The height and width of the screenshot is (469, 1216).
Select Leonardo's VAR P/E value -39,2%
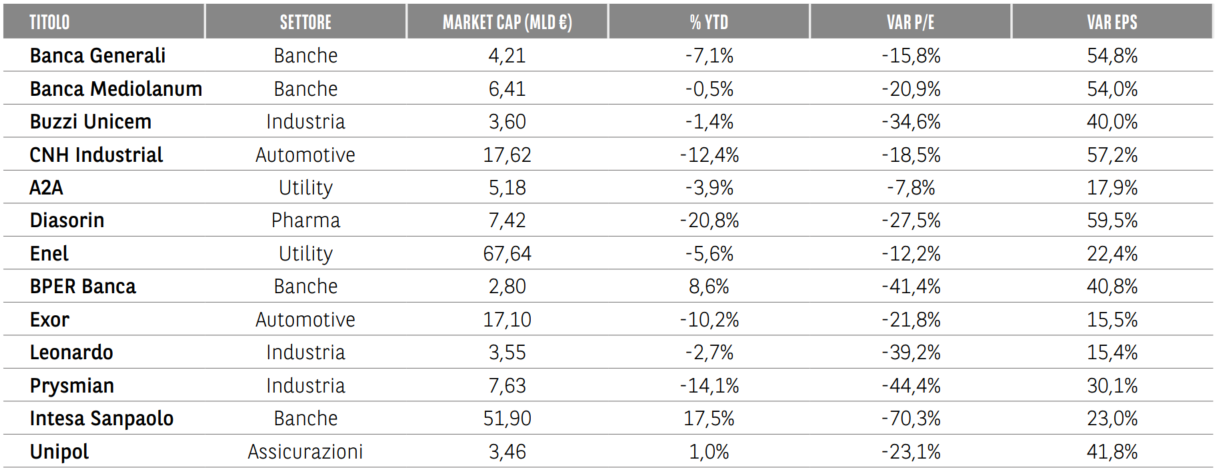tap(911, 353)
